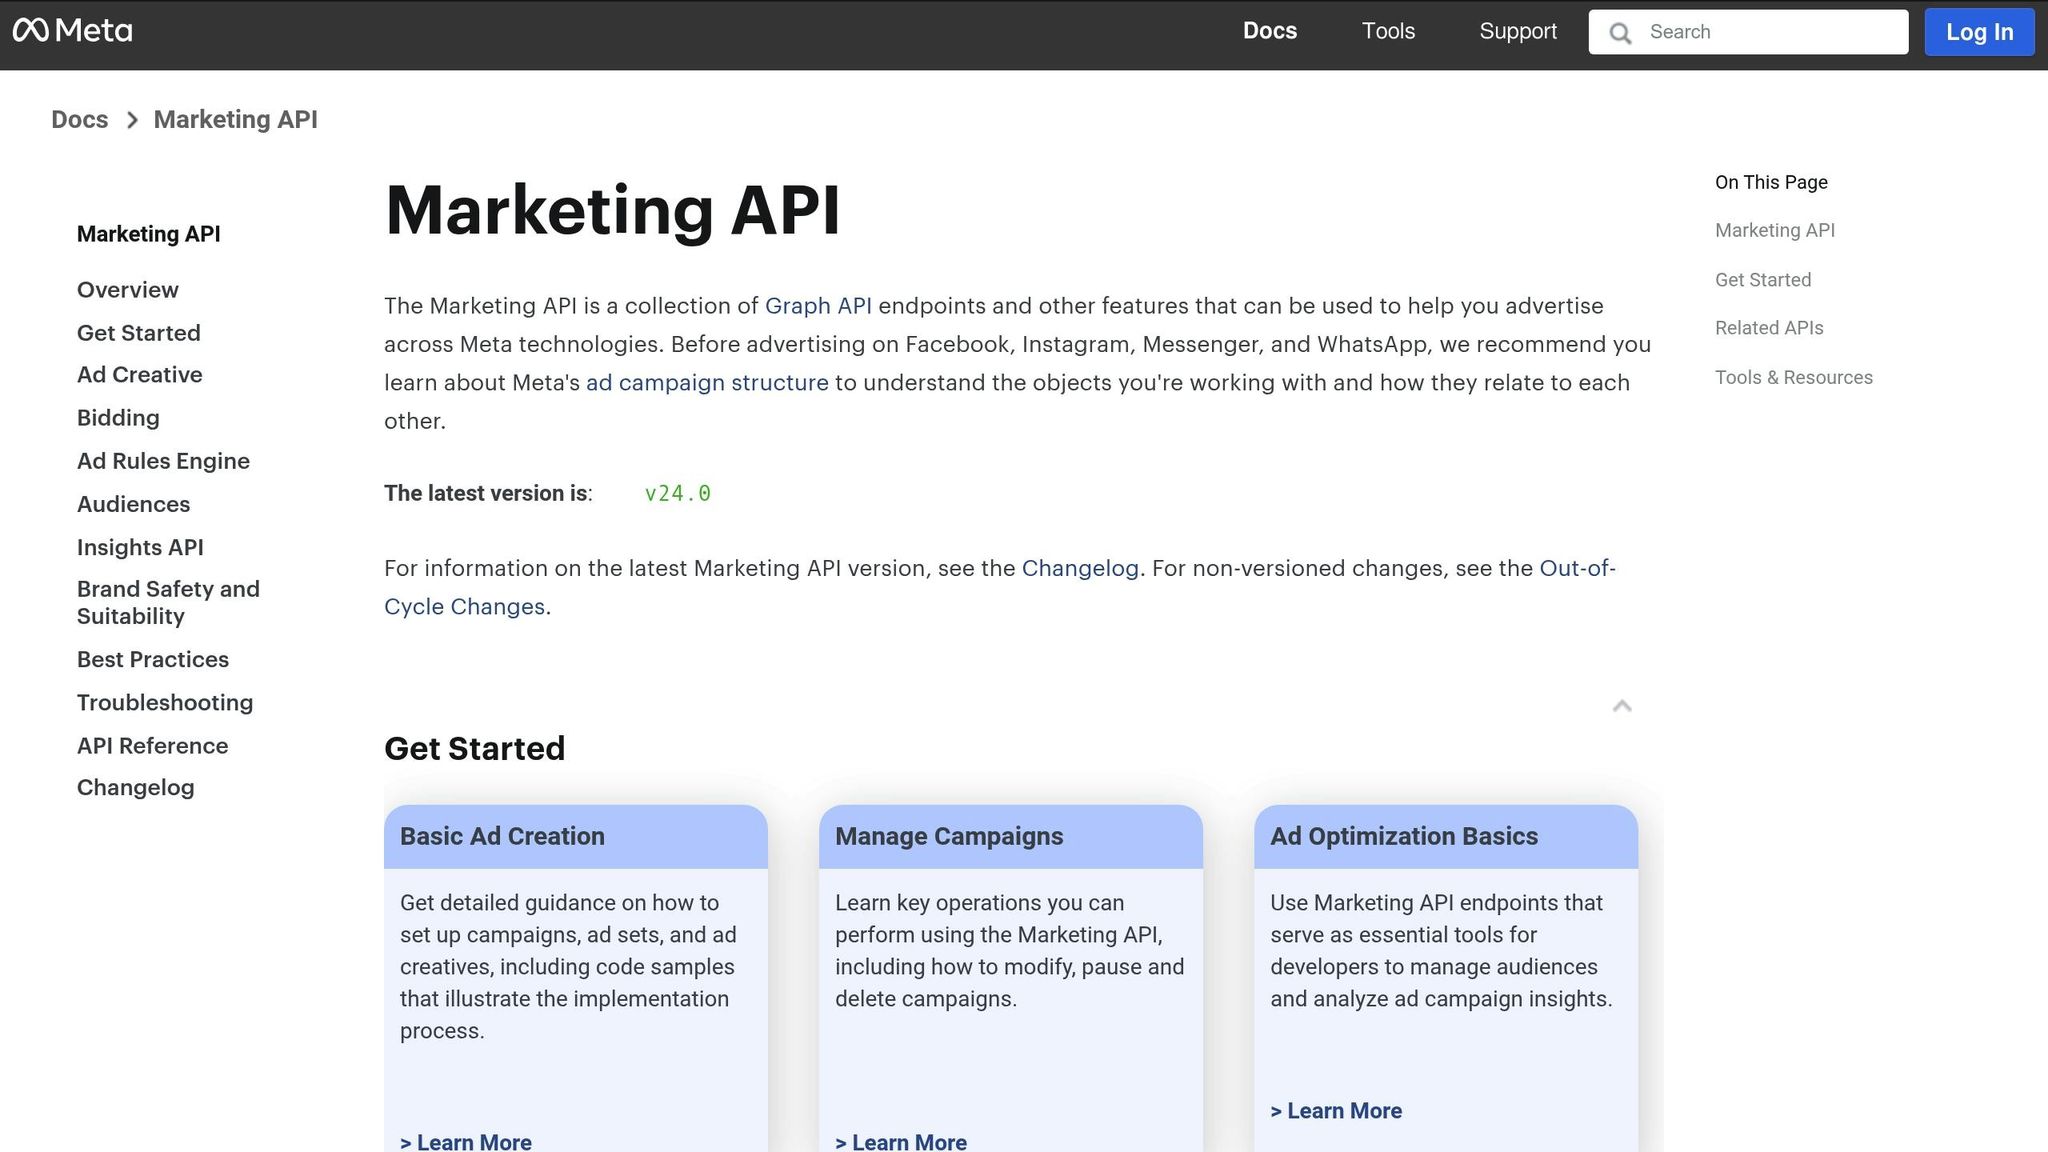Open the Changelog link in the paragraph
Viewport: 2048px width, 1152px height.
click(1080, 568)
